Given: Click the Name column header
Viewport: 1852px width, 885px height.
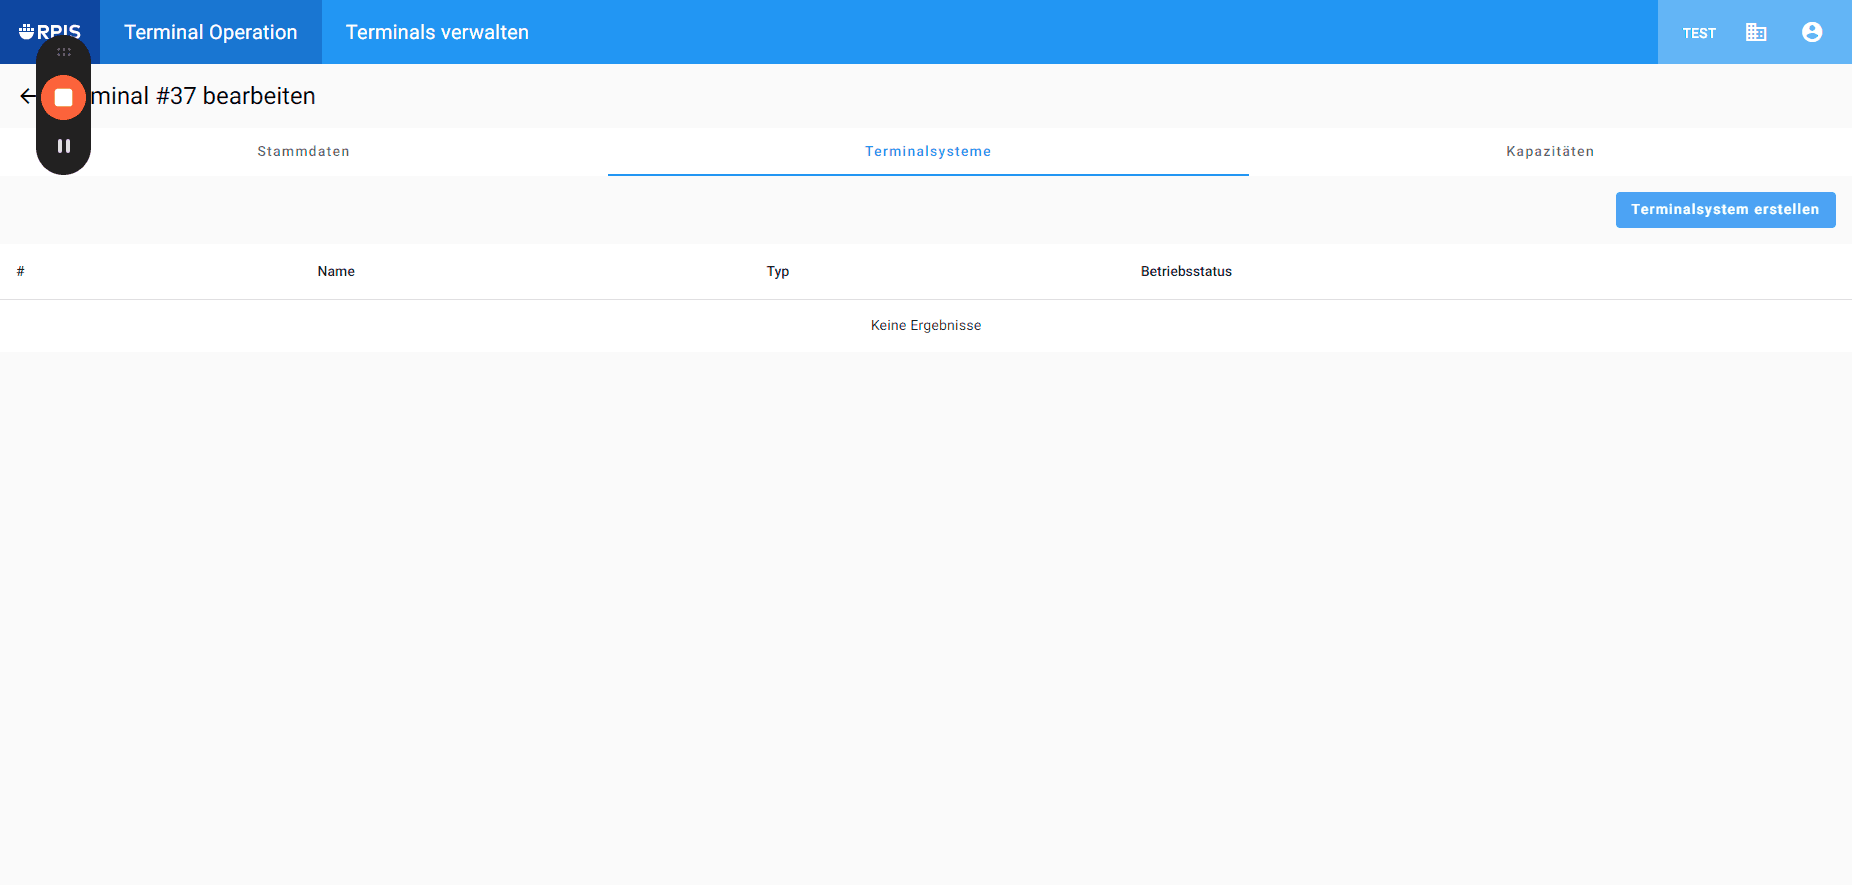Looking at the screenshot, I should tap(336, 271).
